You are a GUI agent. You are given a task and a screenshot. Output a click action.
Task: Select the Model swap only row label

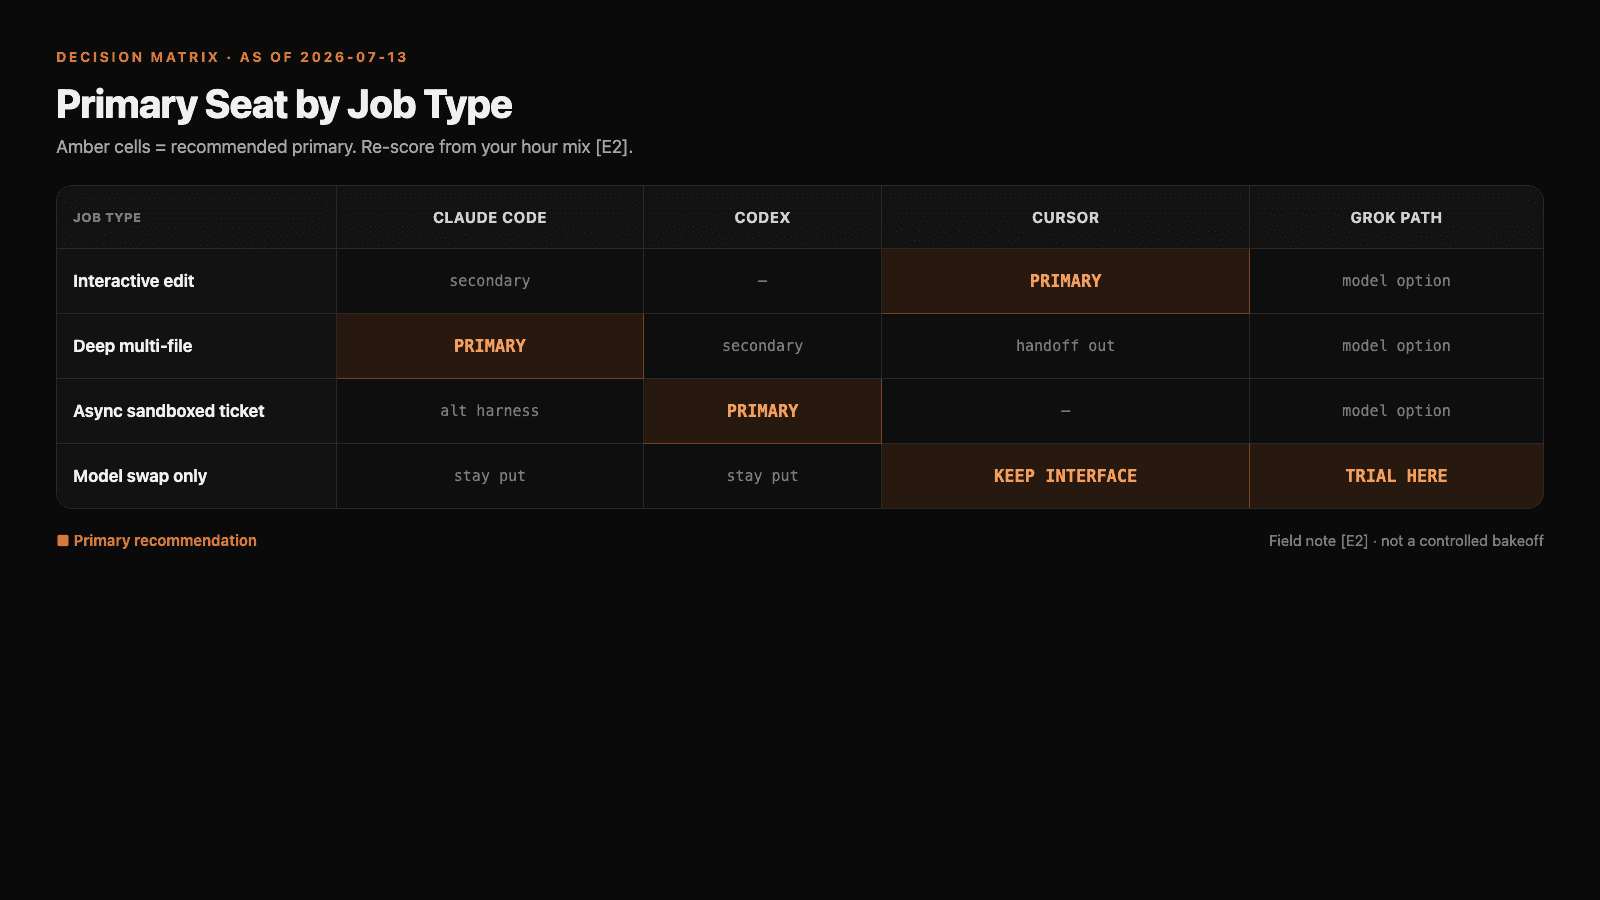pos(140,476)
